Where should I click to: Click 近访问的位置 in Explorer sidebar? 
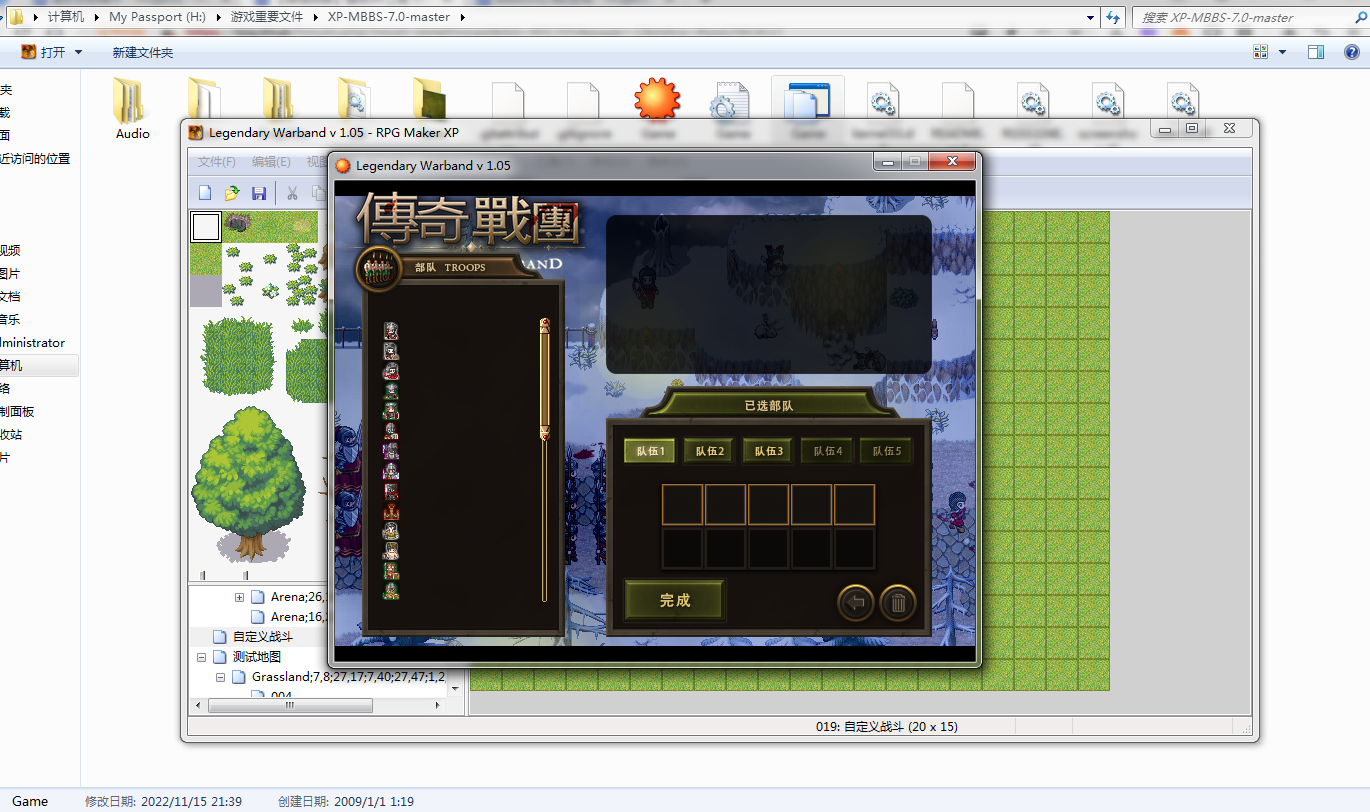tap(35, 158)
